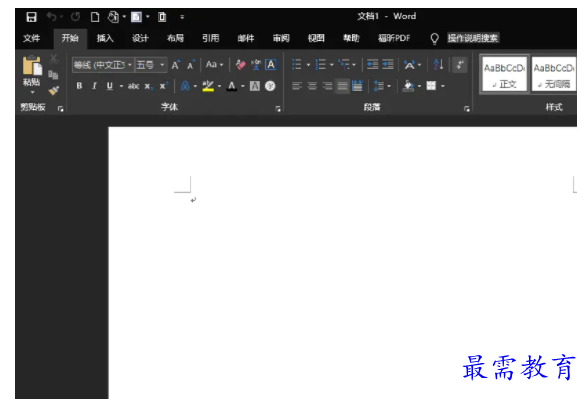Undo the last action
Image resolution: width=584 pixels, height=399 pixels.
pos(52,17)
